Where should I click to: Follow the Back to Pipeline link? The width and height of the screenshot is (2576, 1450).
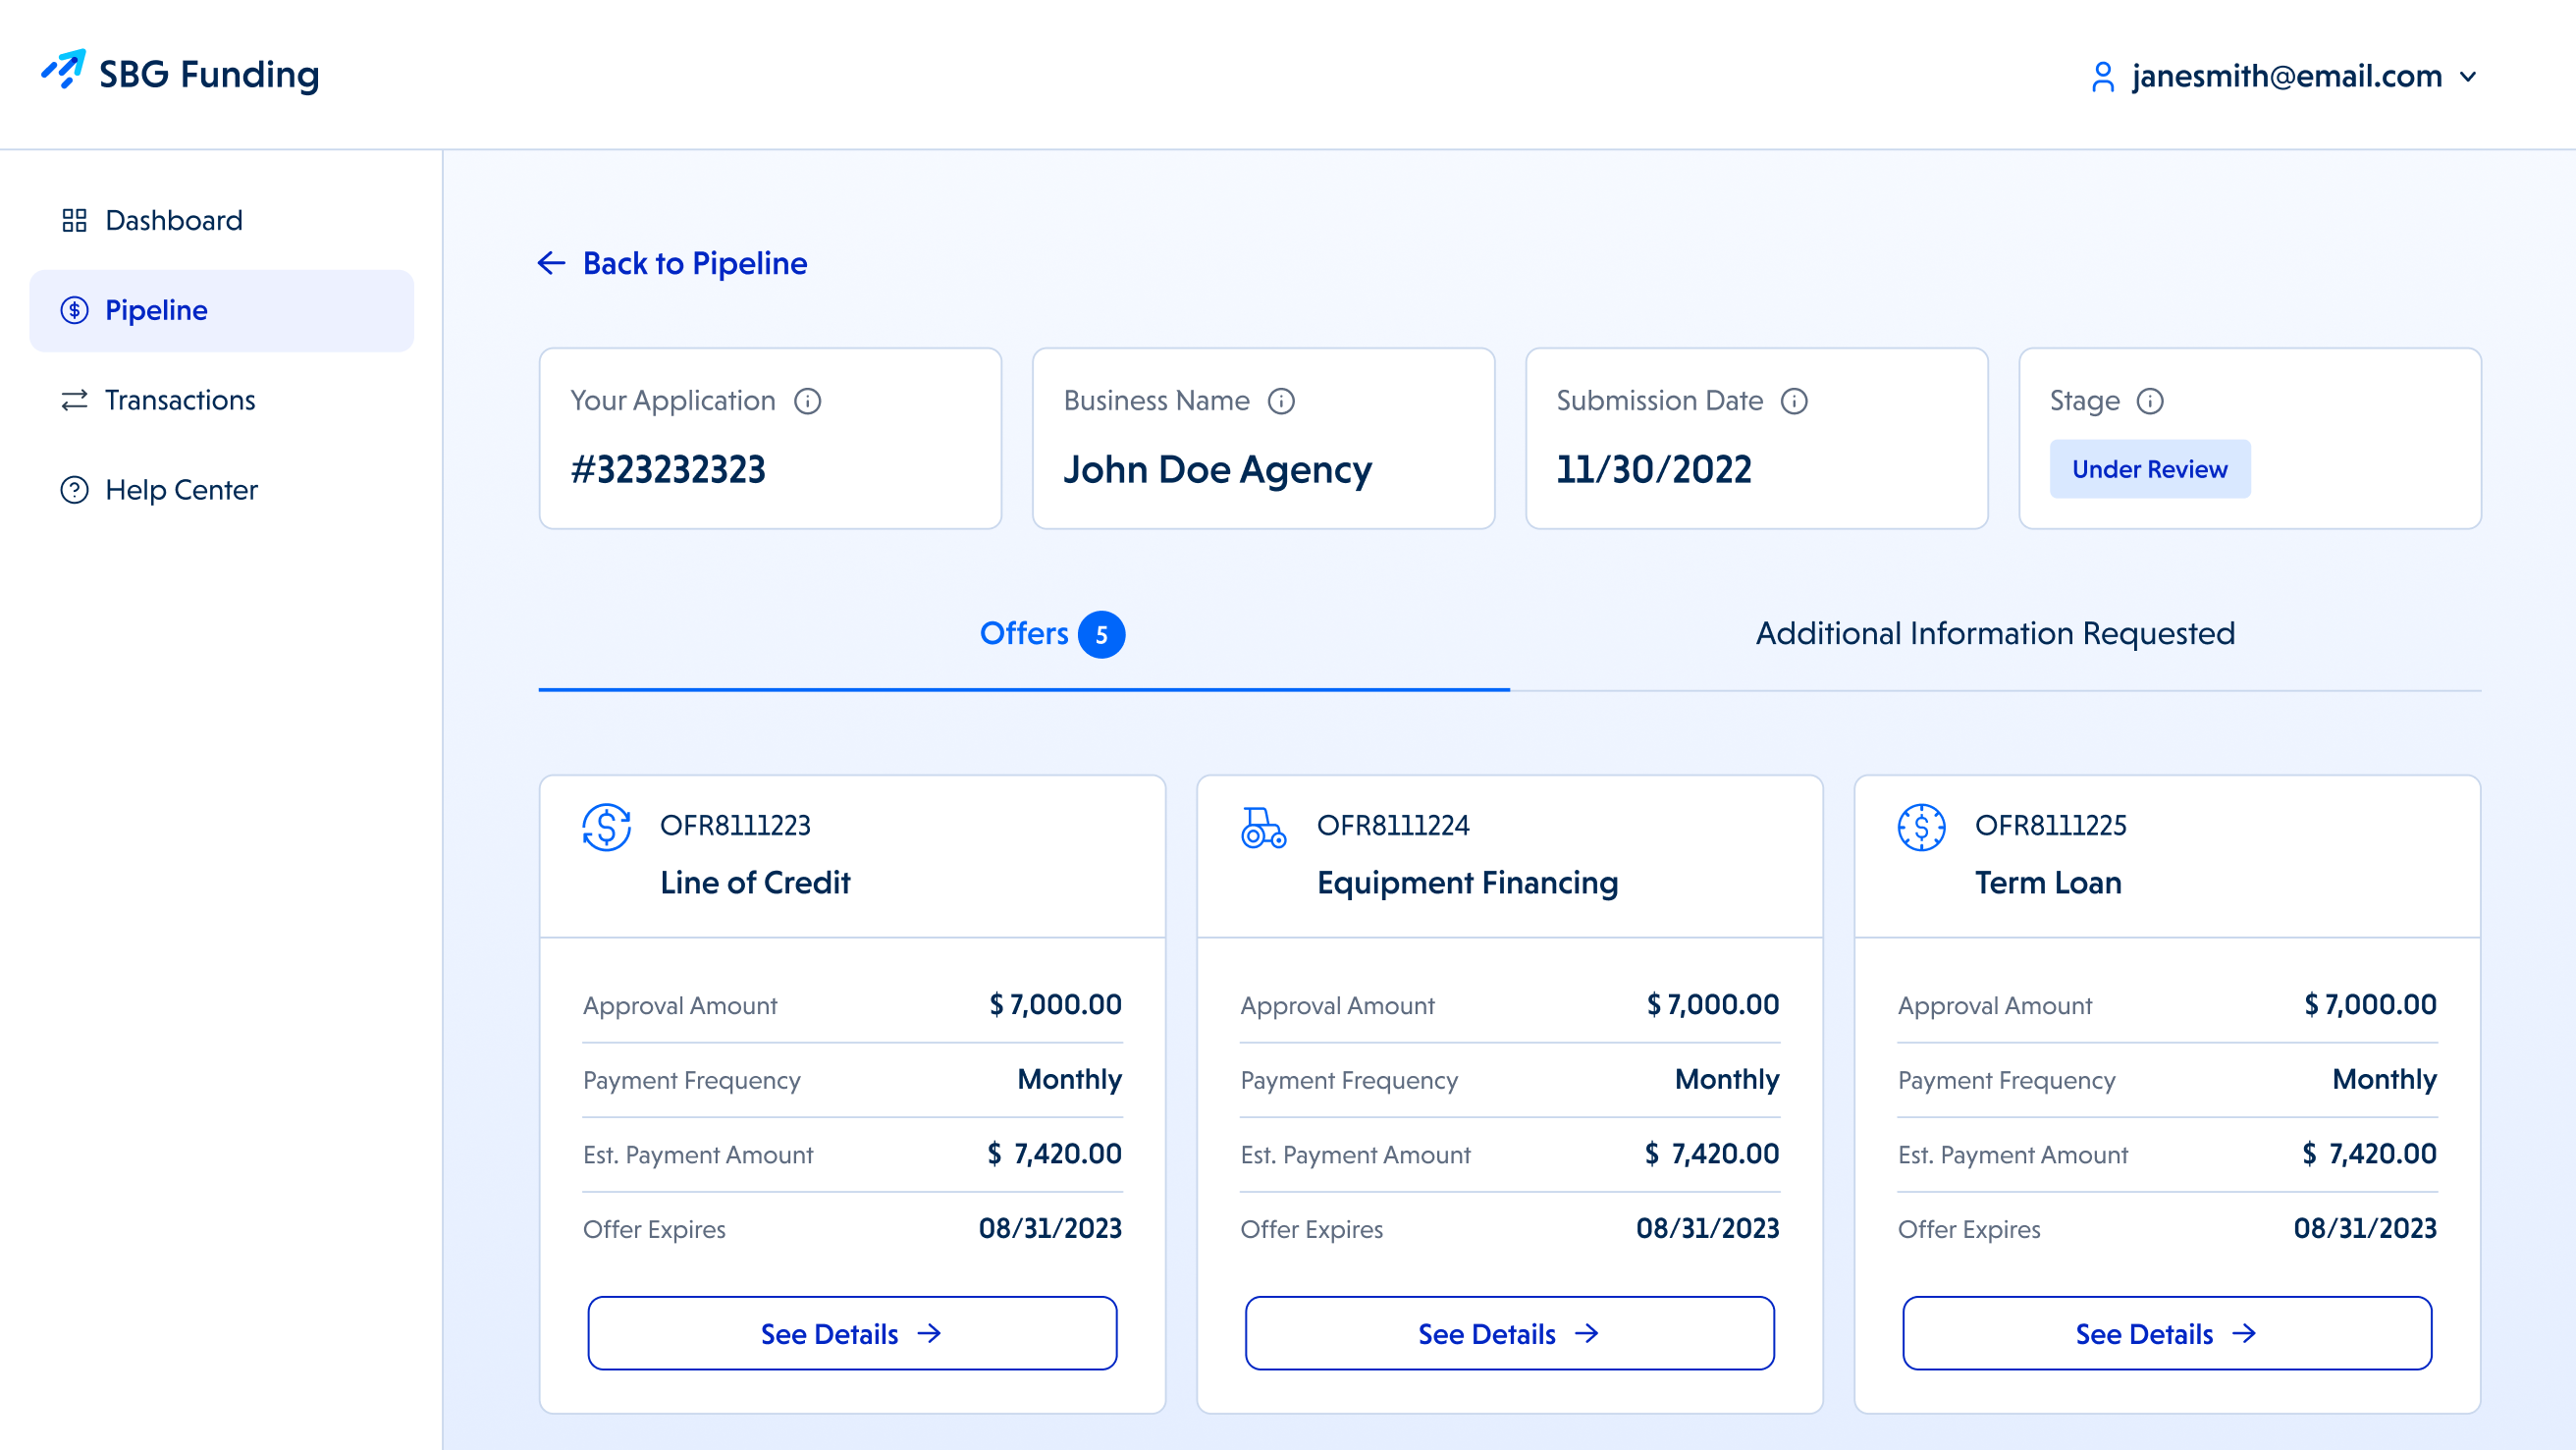(x=695, y=263)
